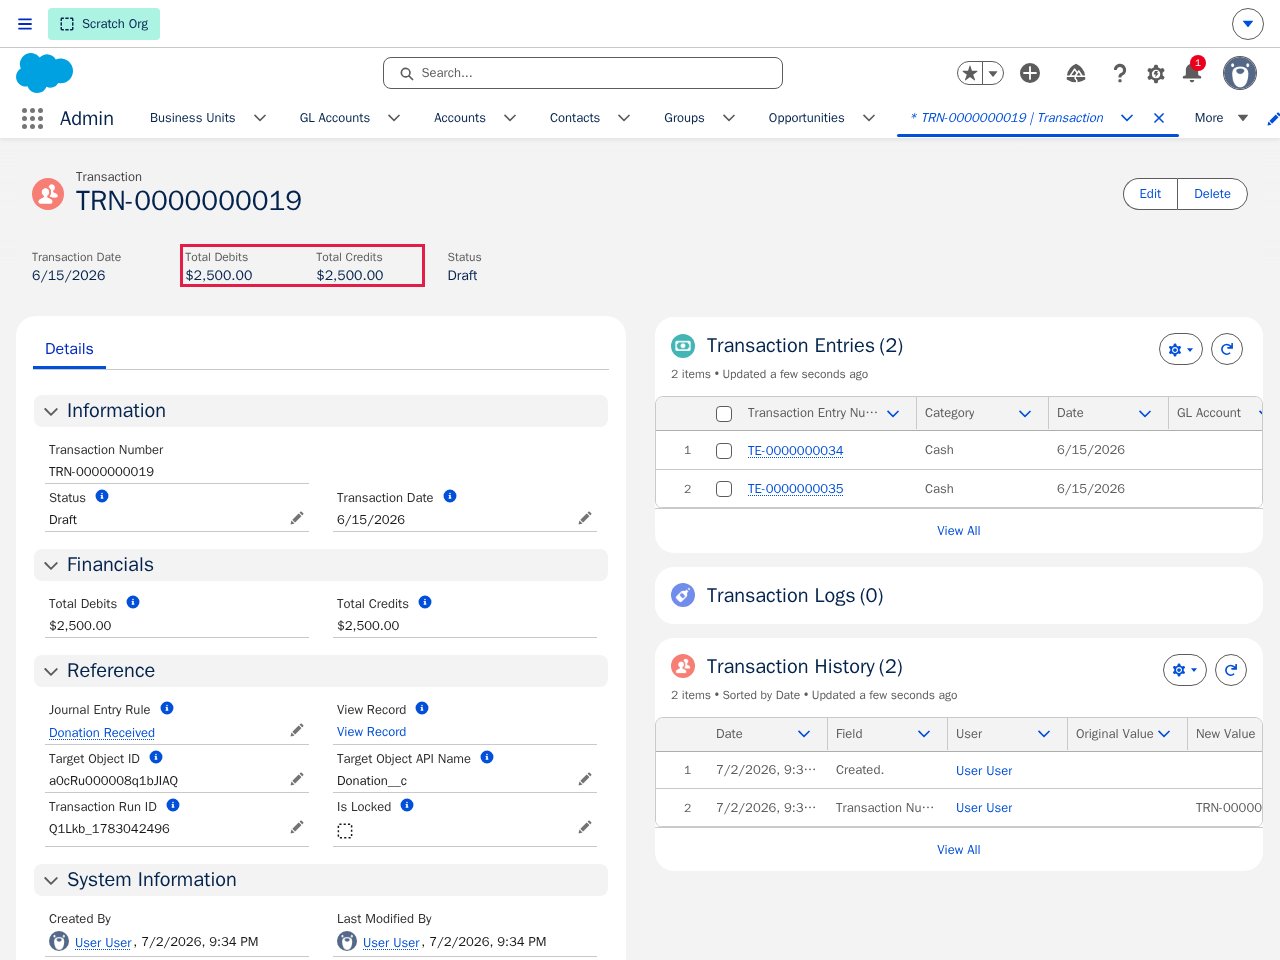
Task: Click the Transaction Logs icon
Action: (683, 595)
